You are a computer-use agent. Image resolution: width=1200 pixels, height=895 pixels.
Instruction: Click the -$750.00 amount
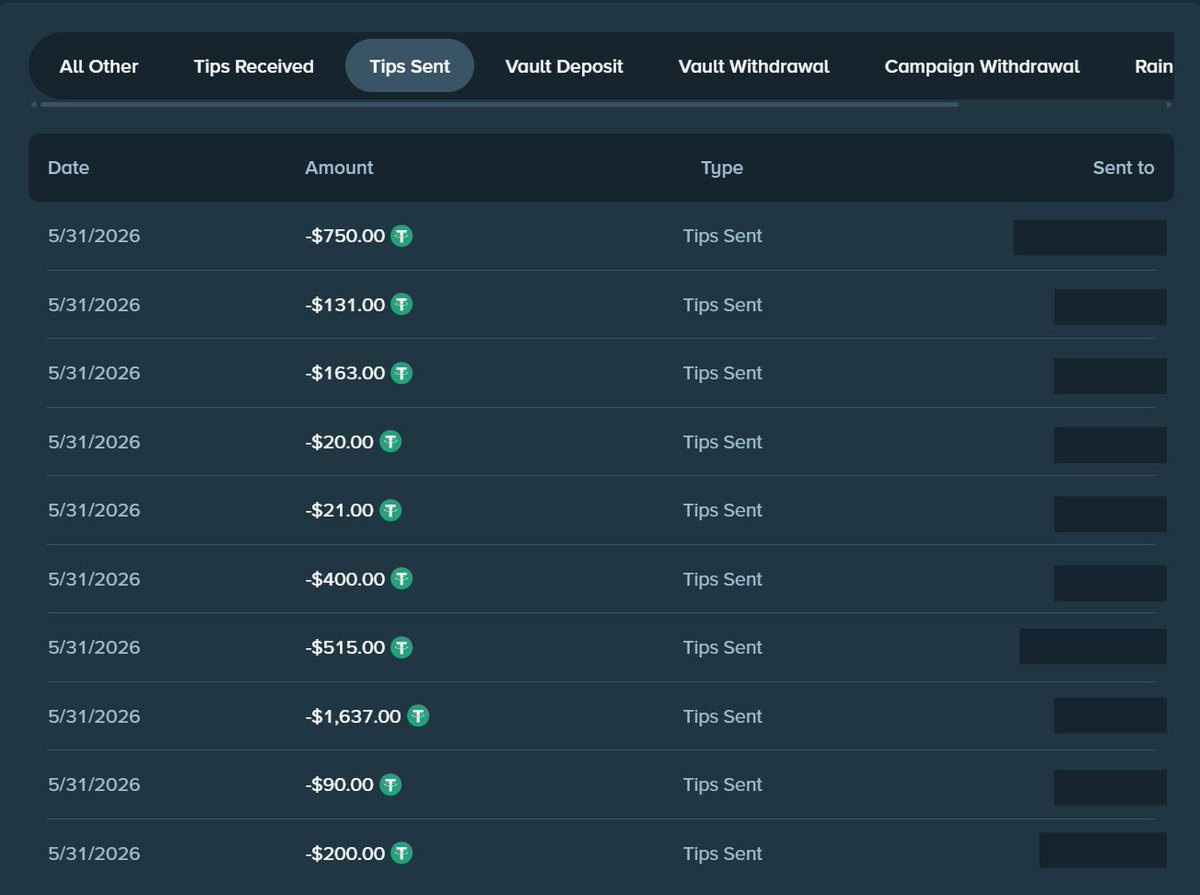coord(345,236)
